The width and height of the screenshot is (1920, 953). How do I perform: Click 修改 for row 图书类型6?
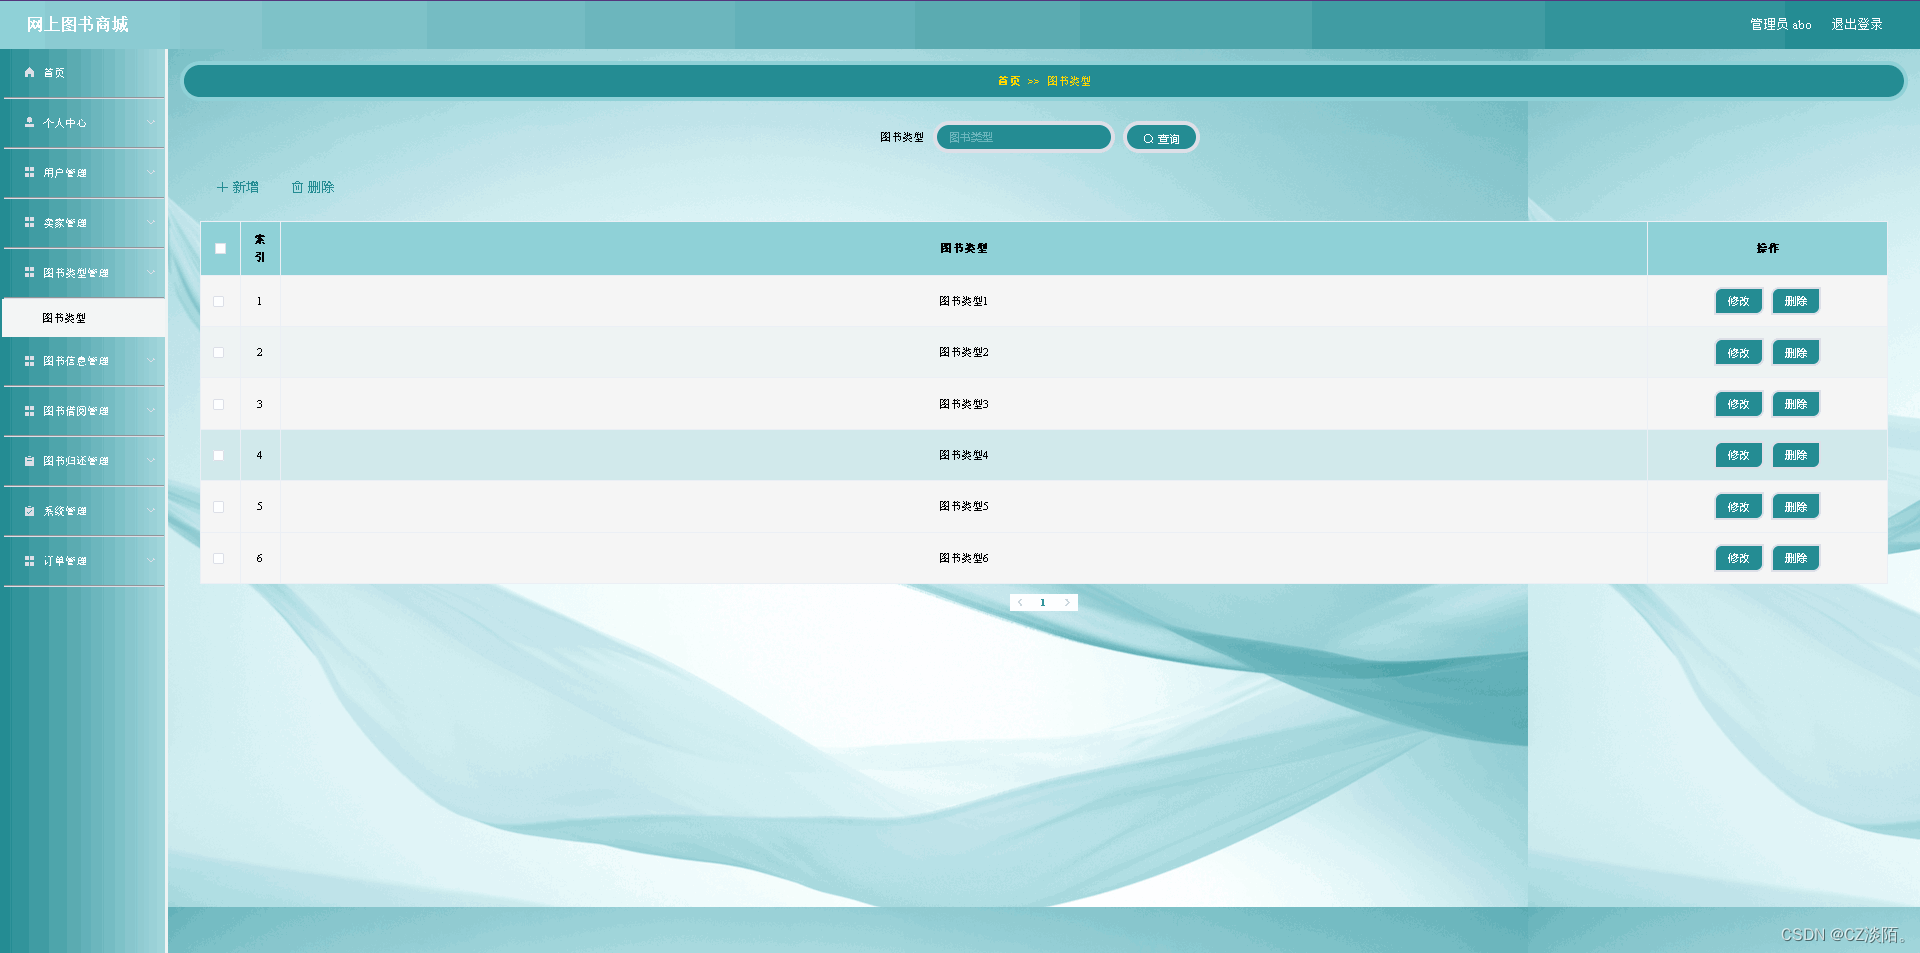click(x=1738, y=558)
